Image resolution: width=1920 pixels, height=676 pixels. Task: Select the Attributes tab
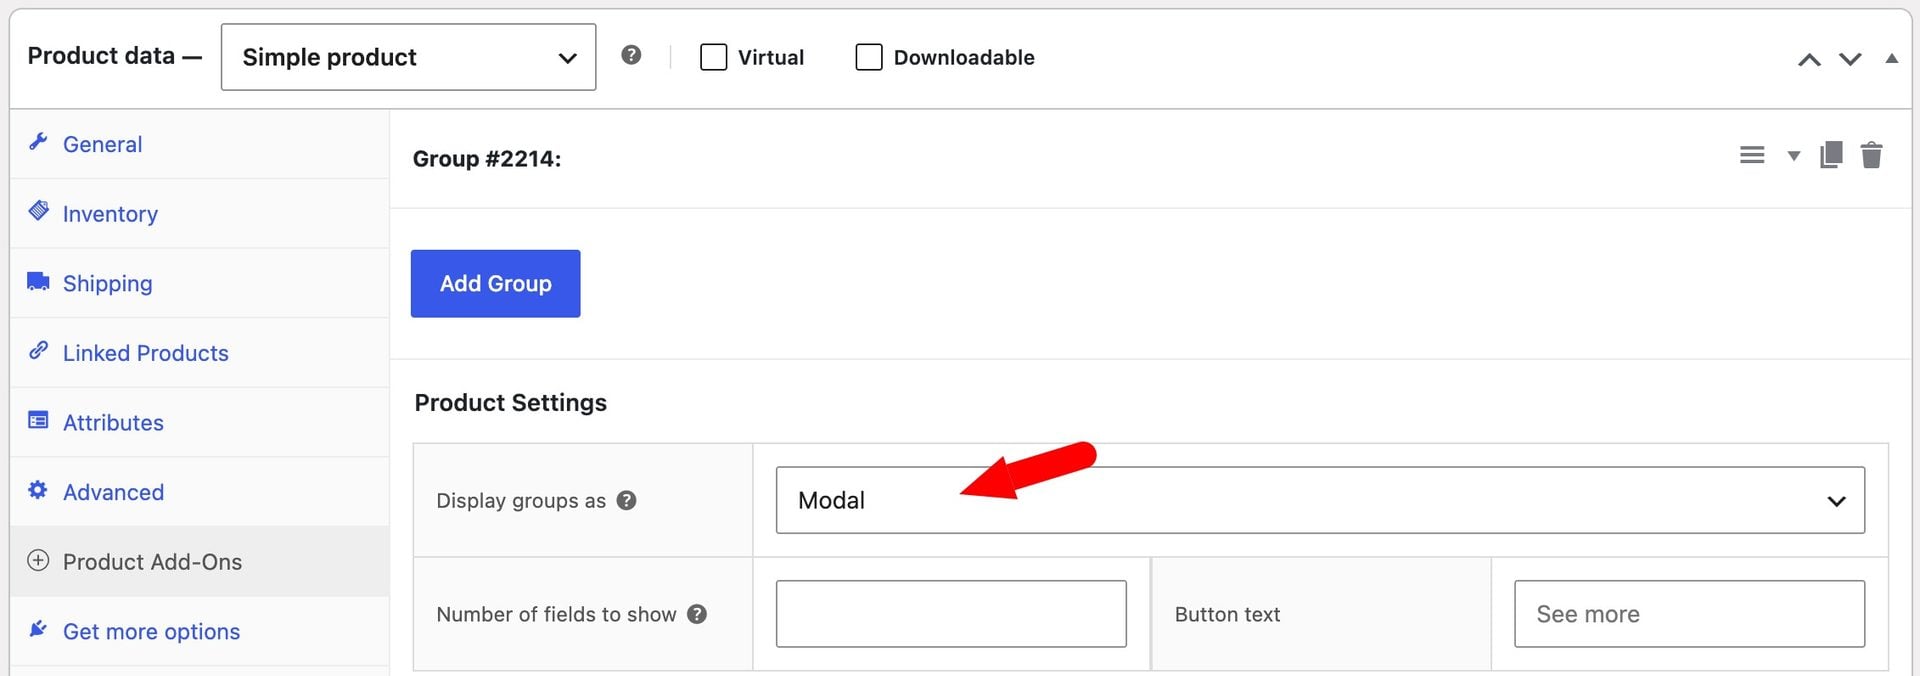(x=199, y=422)
